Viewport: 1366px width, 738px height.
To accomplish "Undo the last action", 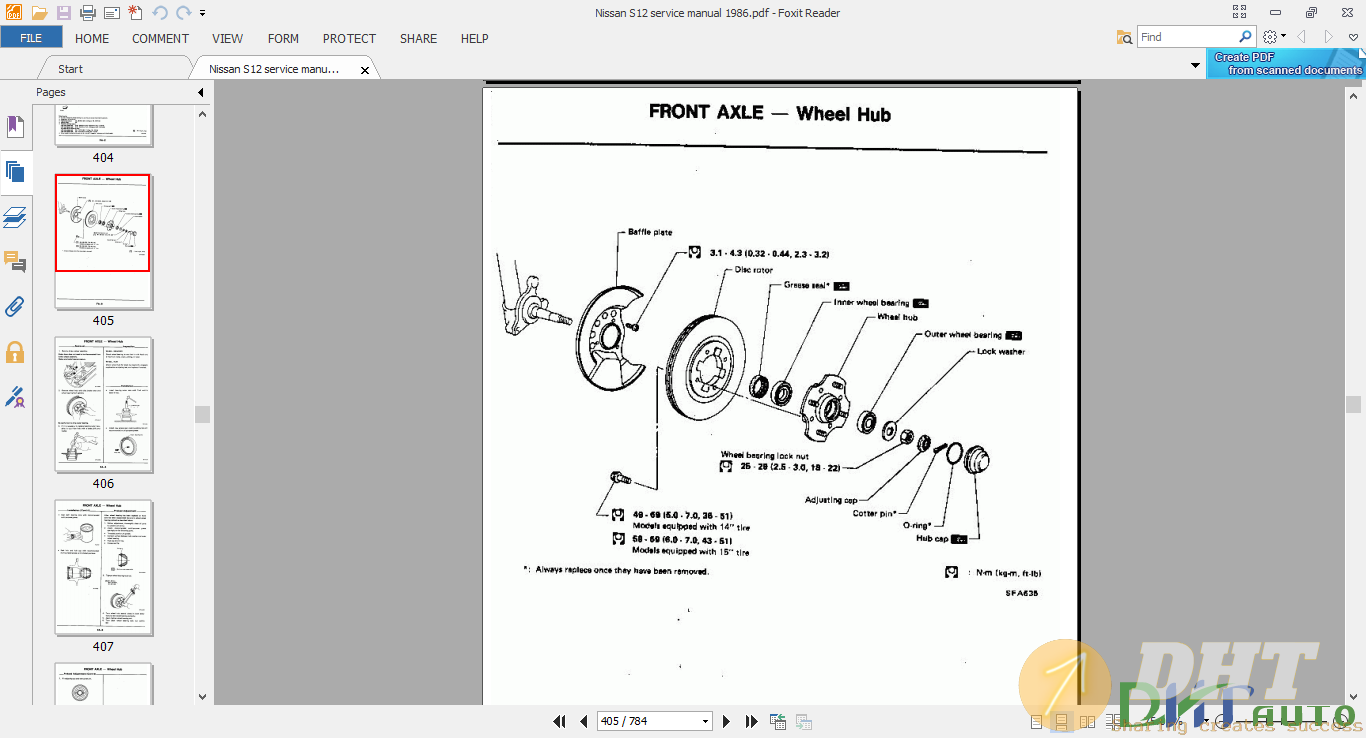I will click(160, 13).
